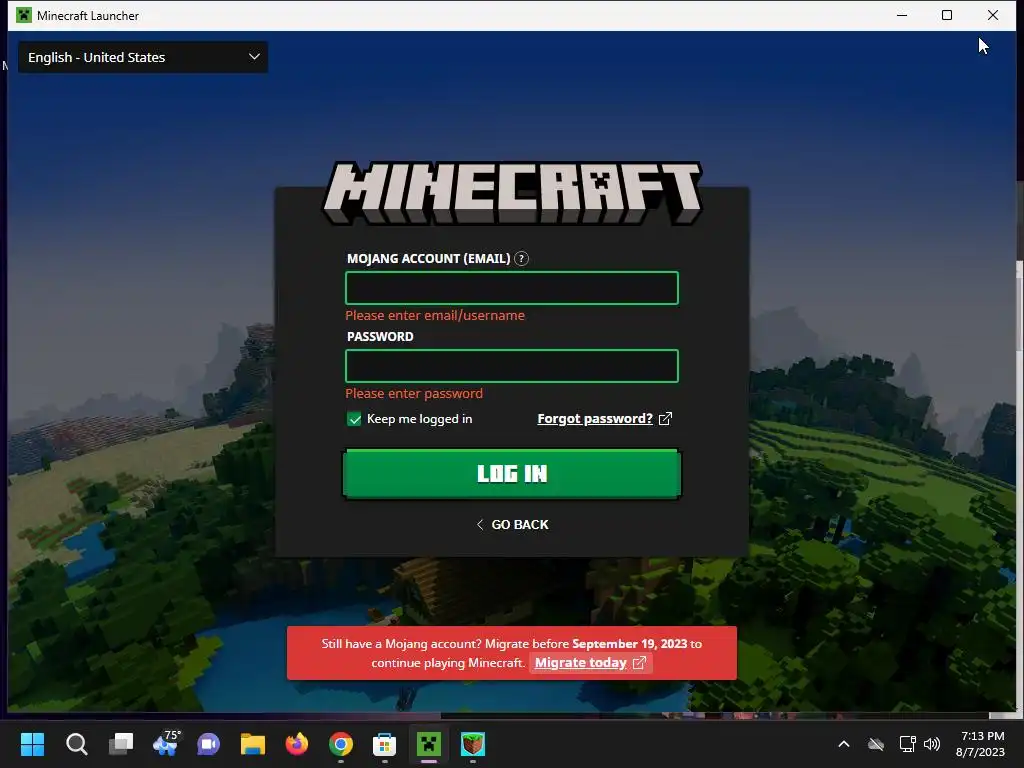The height and width of the screenshot is (768, 1024).
Task: Focus the Mojang account email input field
Action: point(511,288)
